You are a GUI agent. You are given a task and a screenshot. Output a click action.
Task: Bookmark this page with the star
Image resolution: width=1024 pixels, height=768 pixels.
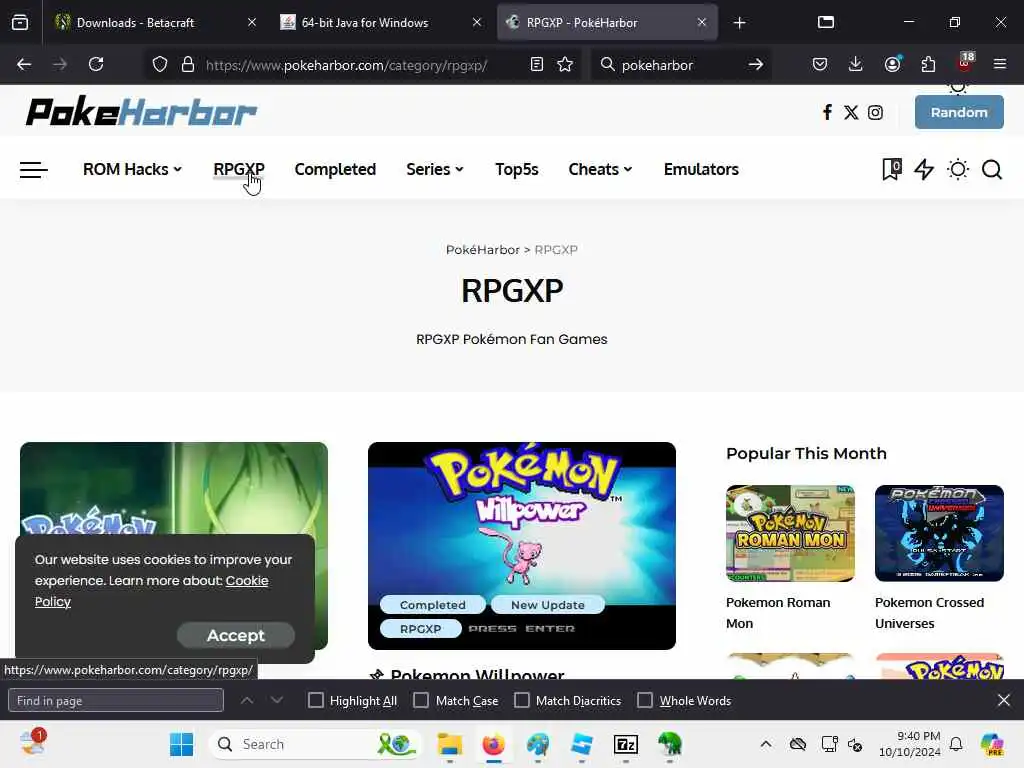point(565,64)
